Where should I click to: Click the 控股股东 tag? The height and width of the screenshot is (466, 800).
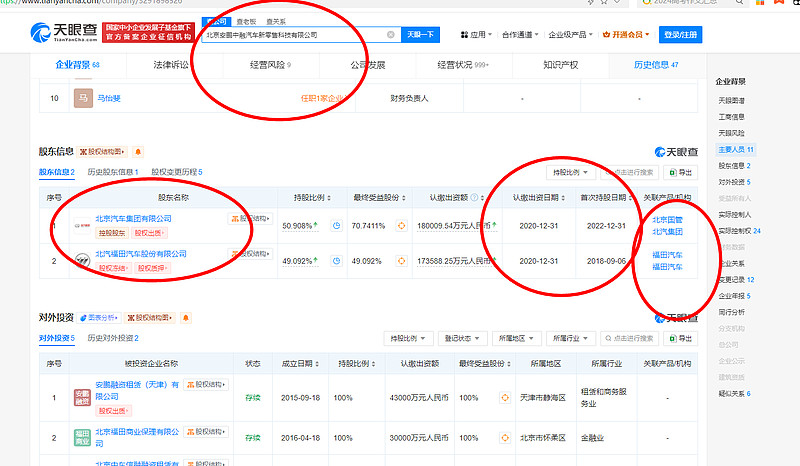coord(112,233)
